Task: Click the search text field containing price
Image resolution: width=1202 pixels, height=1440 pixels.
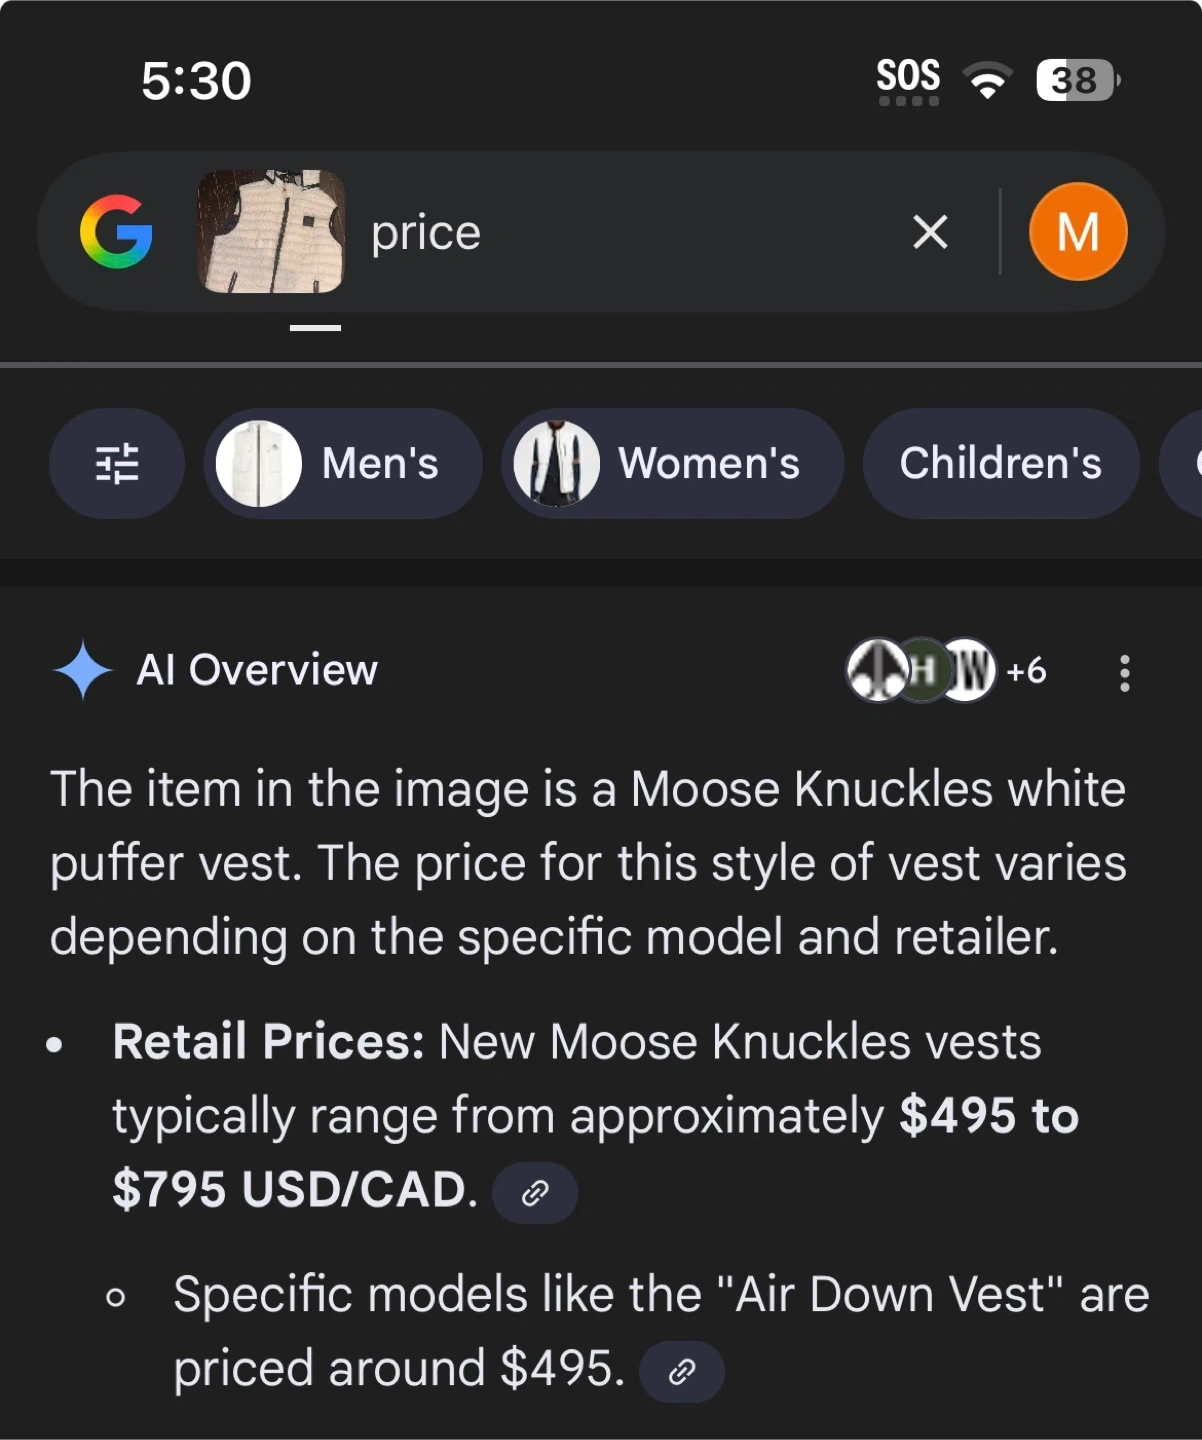Action: coord(620,233)
